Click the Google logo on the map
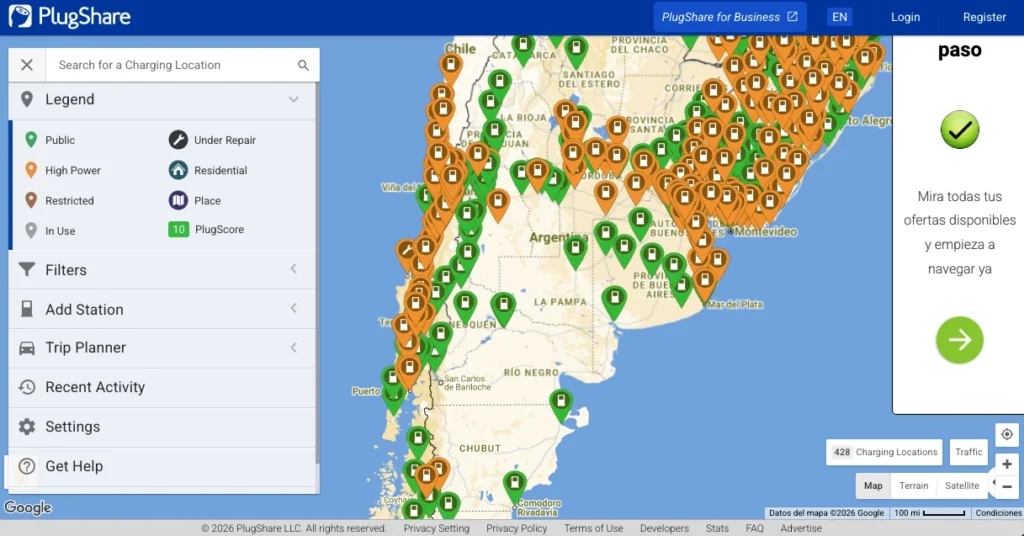 pyautogui.click(x=27, y=507)
